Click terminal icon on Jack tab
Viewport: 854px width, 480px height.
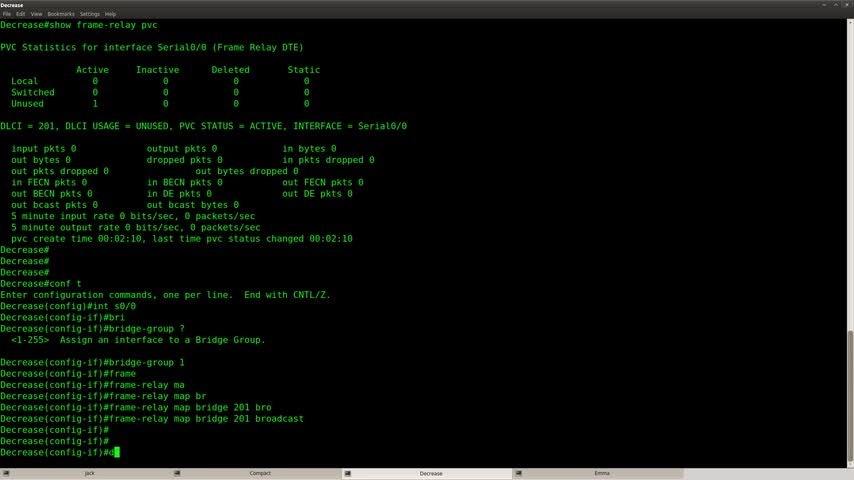[5, 473]
